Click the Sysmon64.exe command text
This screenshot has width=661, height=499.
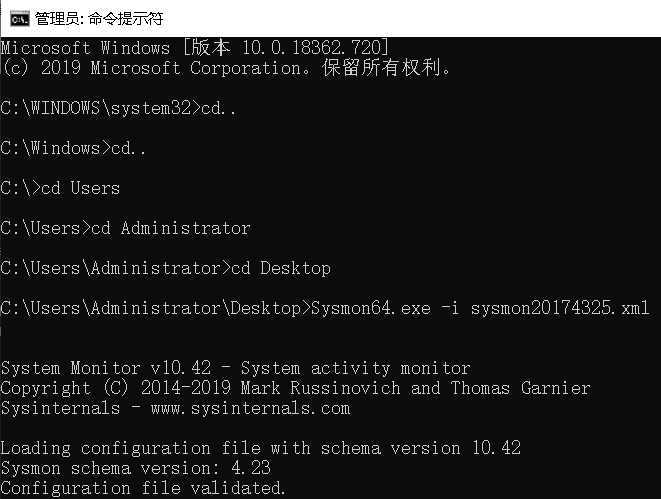(371, 308)
